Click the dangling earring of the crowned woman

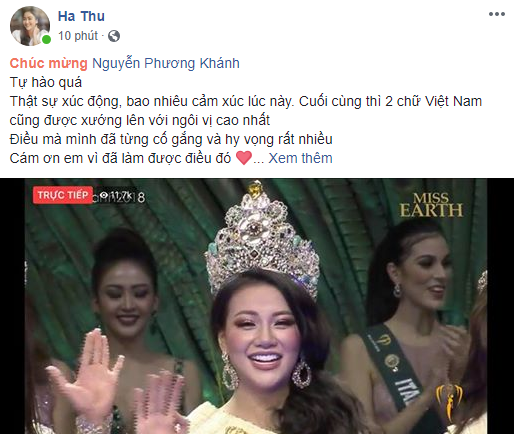pos(302,373)
